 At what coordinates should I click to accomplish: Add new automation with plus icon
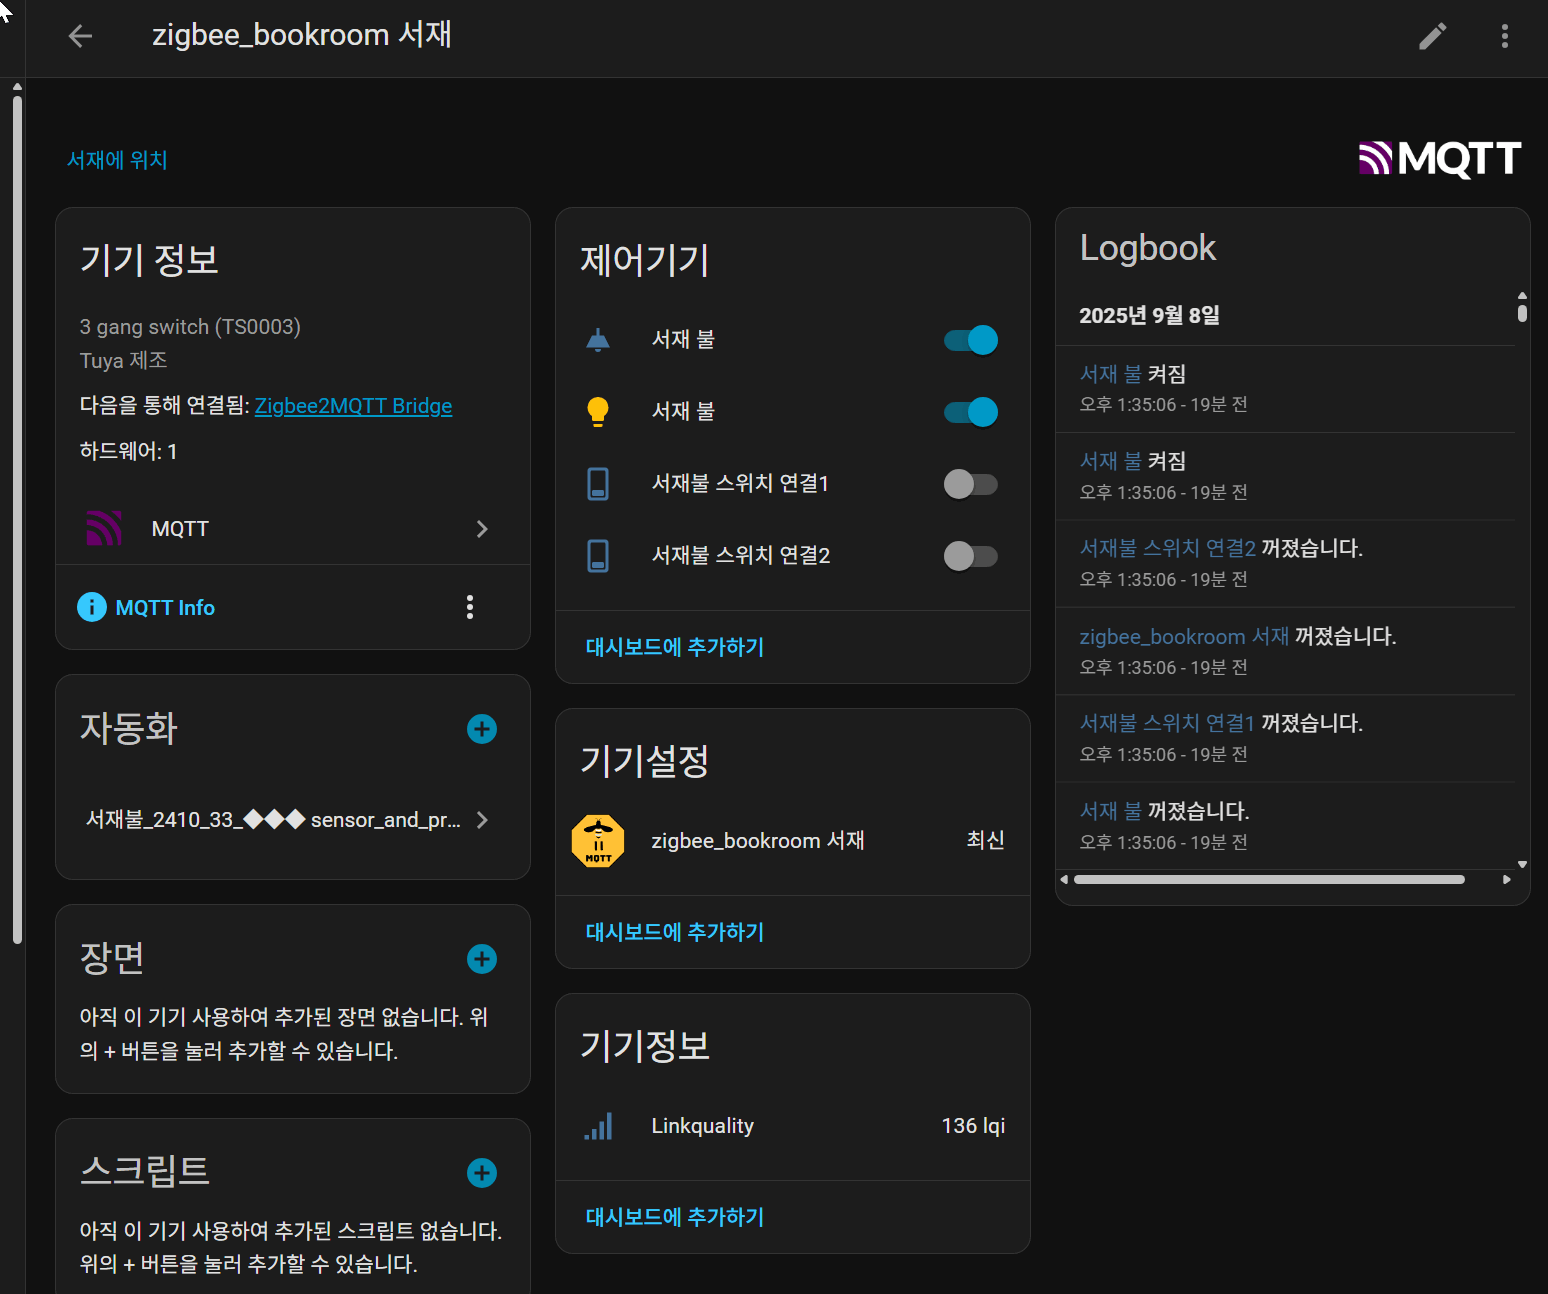point(482,729)
